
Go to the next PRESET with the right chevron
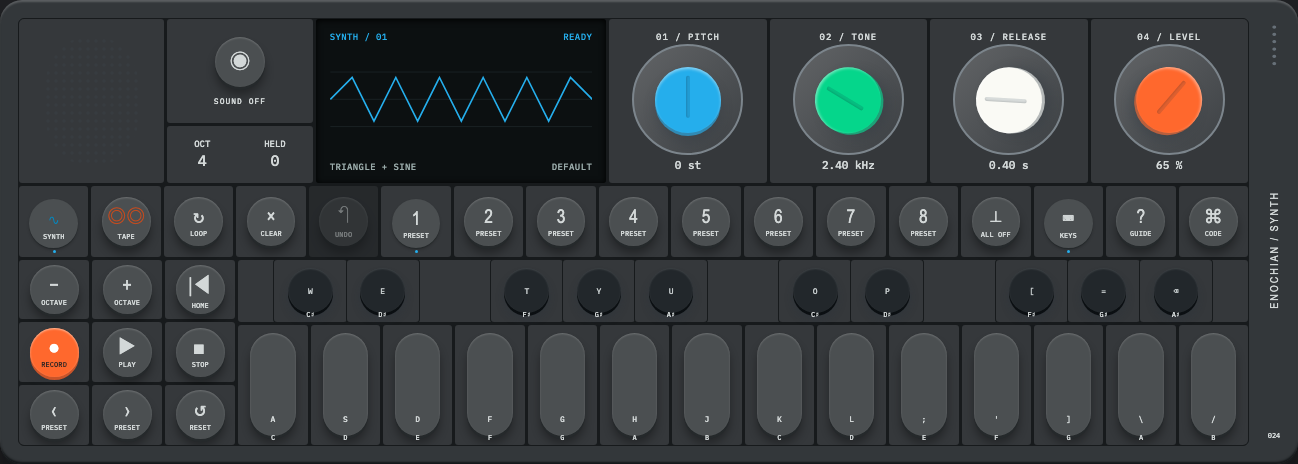[127, 415]
